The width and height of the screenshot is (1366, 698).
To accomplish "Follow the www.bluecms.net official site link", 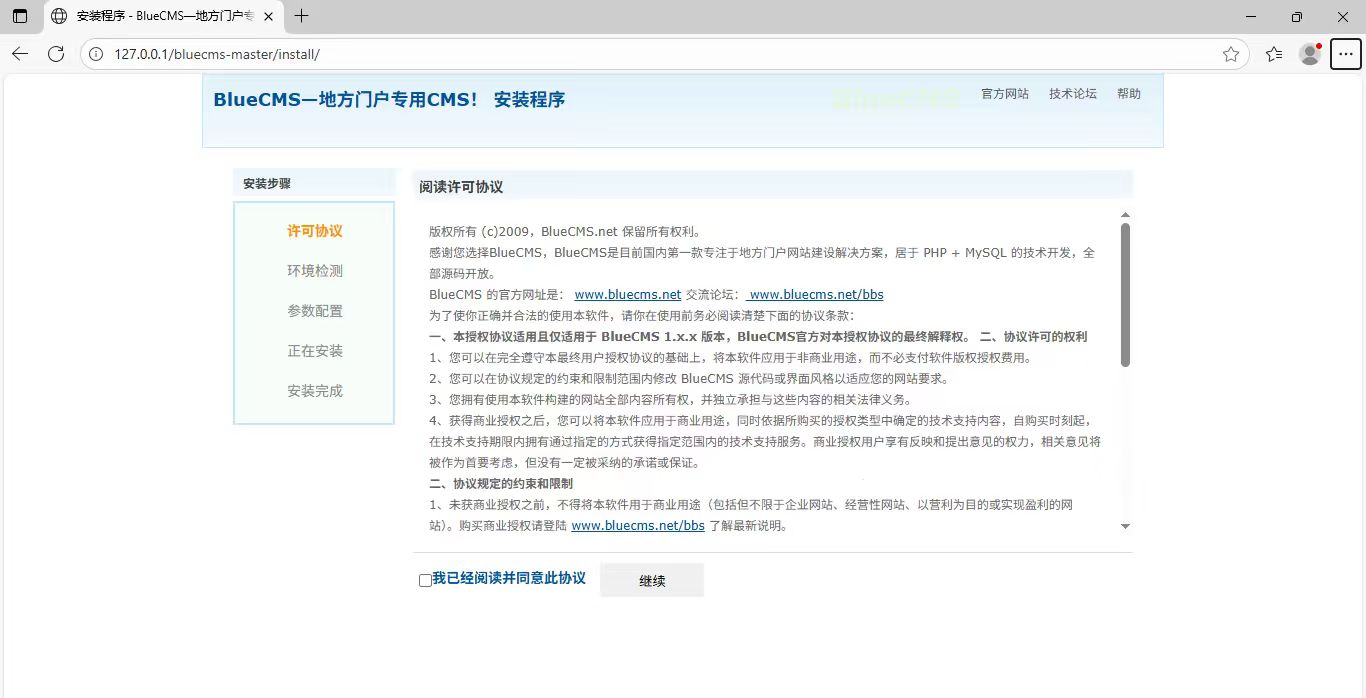I will pyautogui.click(x=628, y=295).
